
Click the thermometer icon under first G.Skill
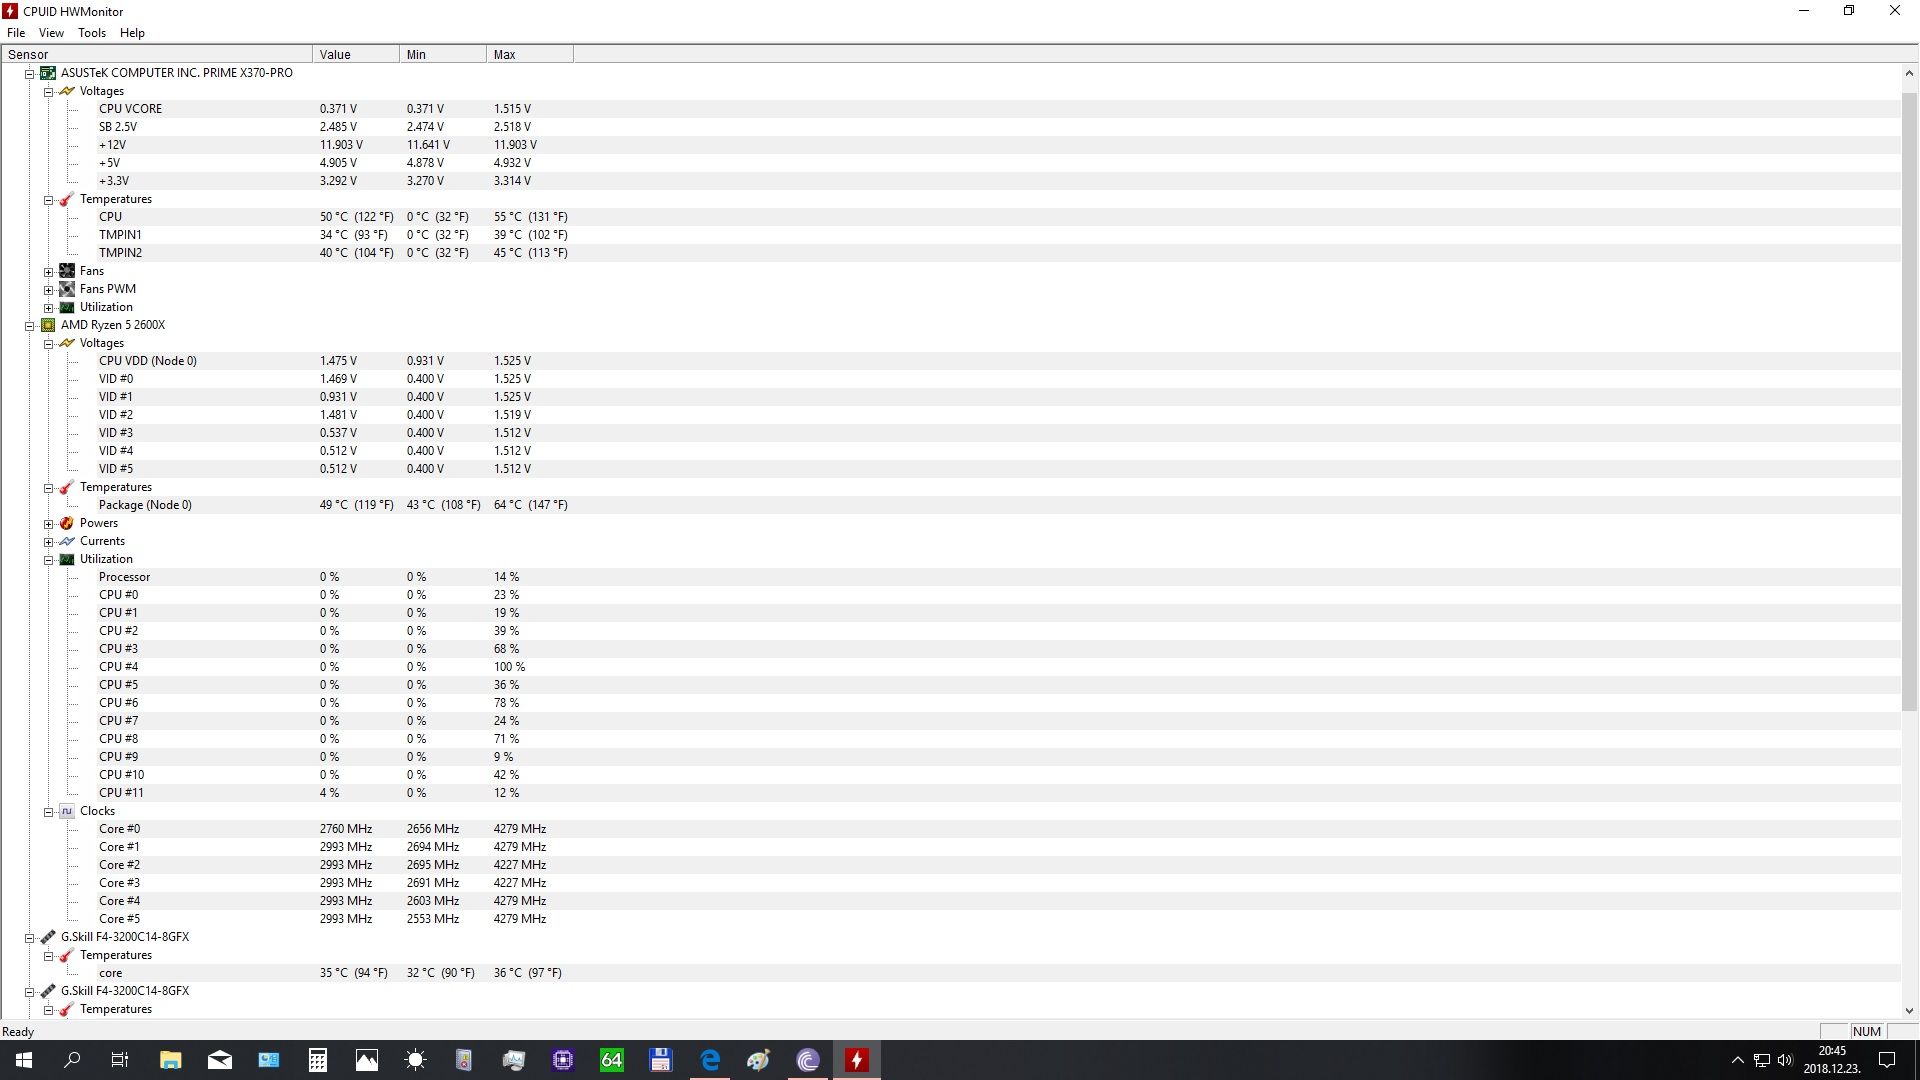click(x=67, y=955)
